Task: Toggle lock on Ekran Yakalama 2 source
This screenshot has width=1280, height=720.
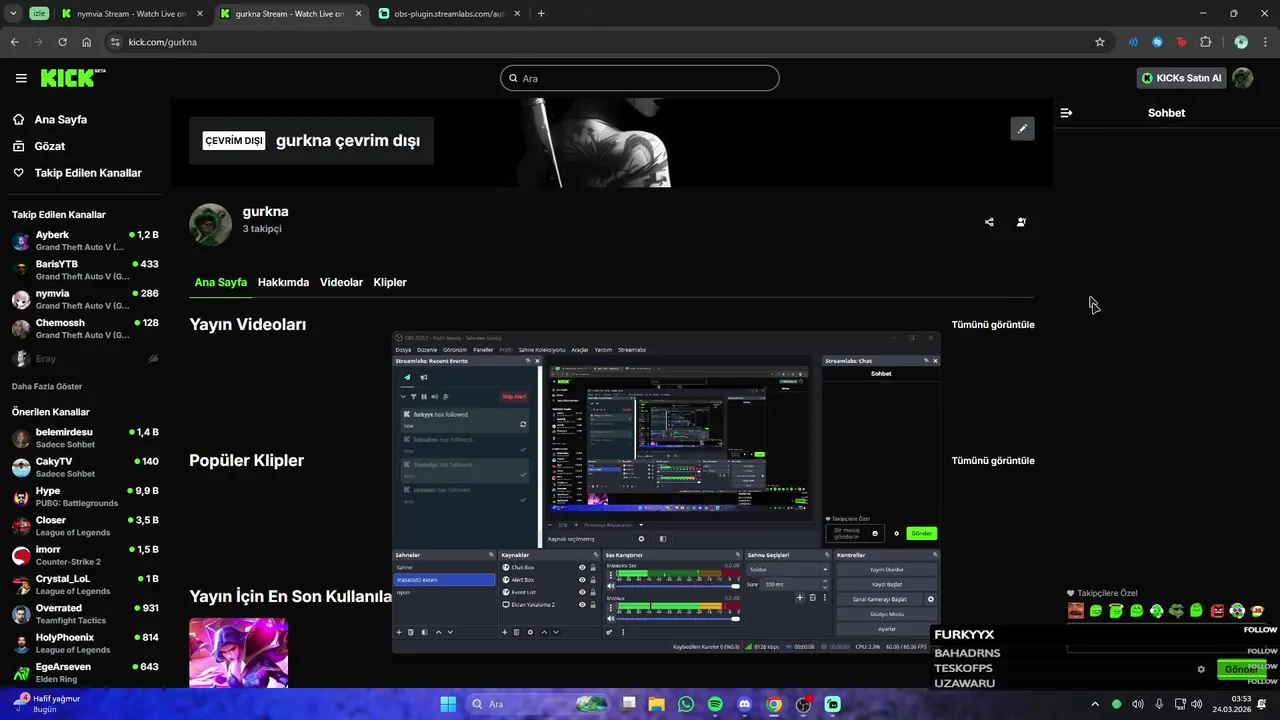Action: 593,605
